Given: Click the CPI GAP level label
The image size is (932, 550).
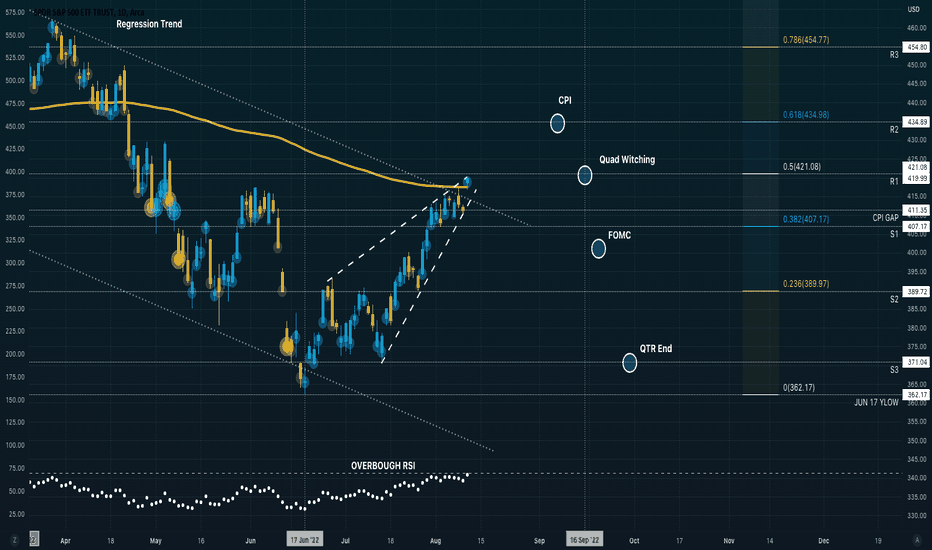Looking at the screenshot, I should [885, 218].
